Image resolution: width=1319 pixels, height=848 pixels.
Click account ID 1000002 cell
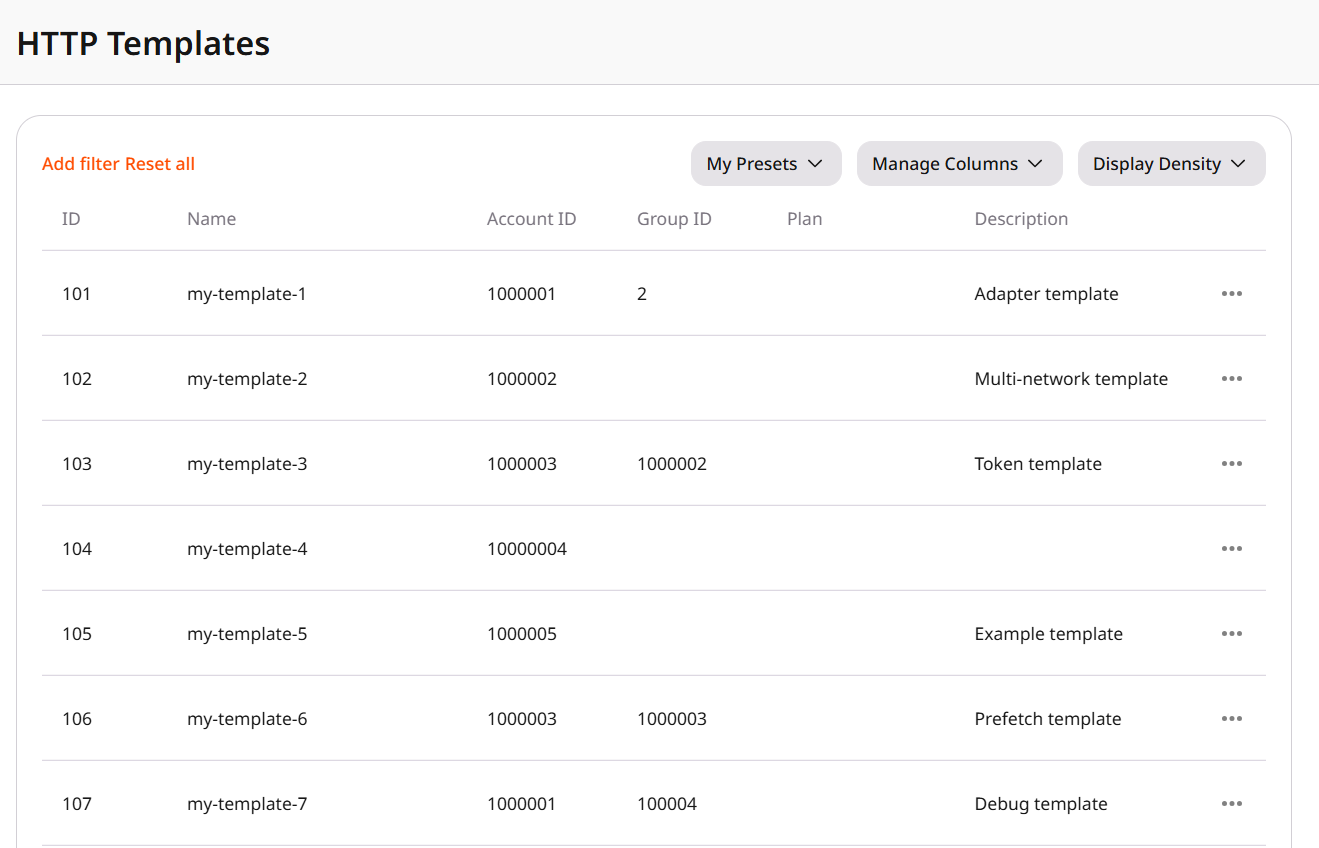522,379
